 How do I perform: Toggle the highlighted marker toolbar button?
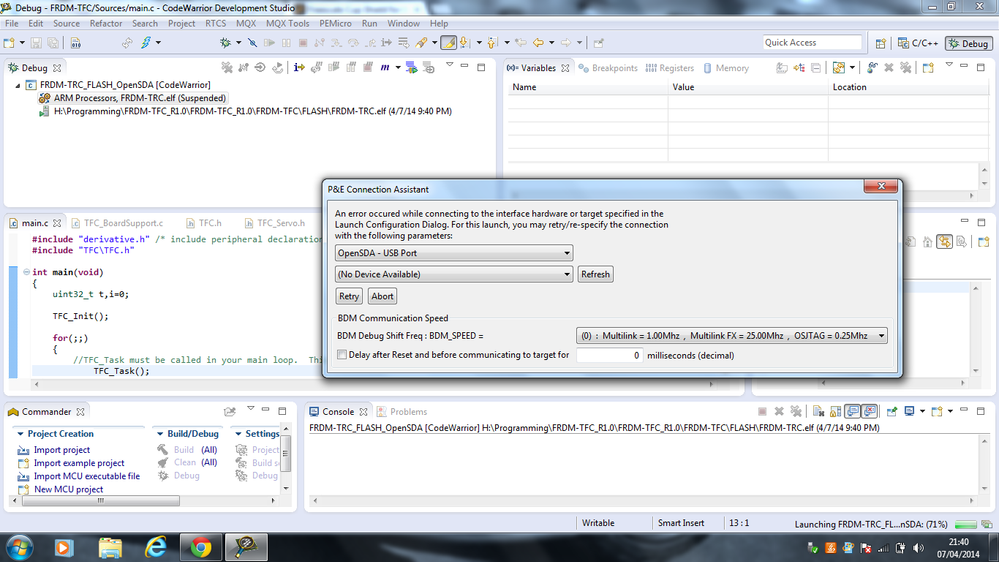click(x=449, y=43)
